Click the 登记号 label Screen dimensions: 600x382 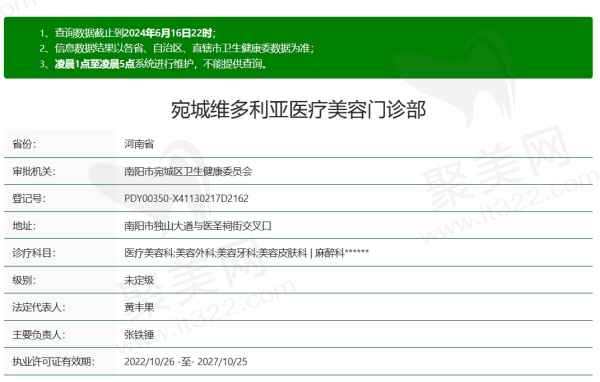(x=29, y=199)
